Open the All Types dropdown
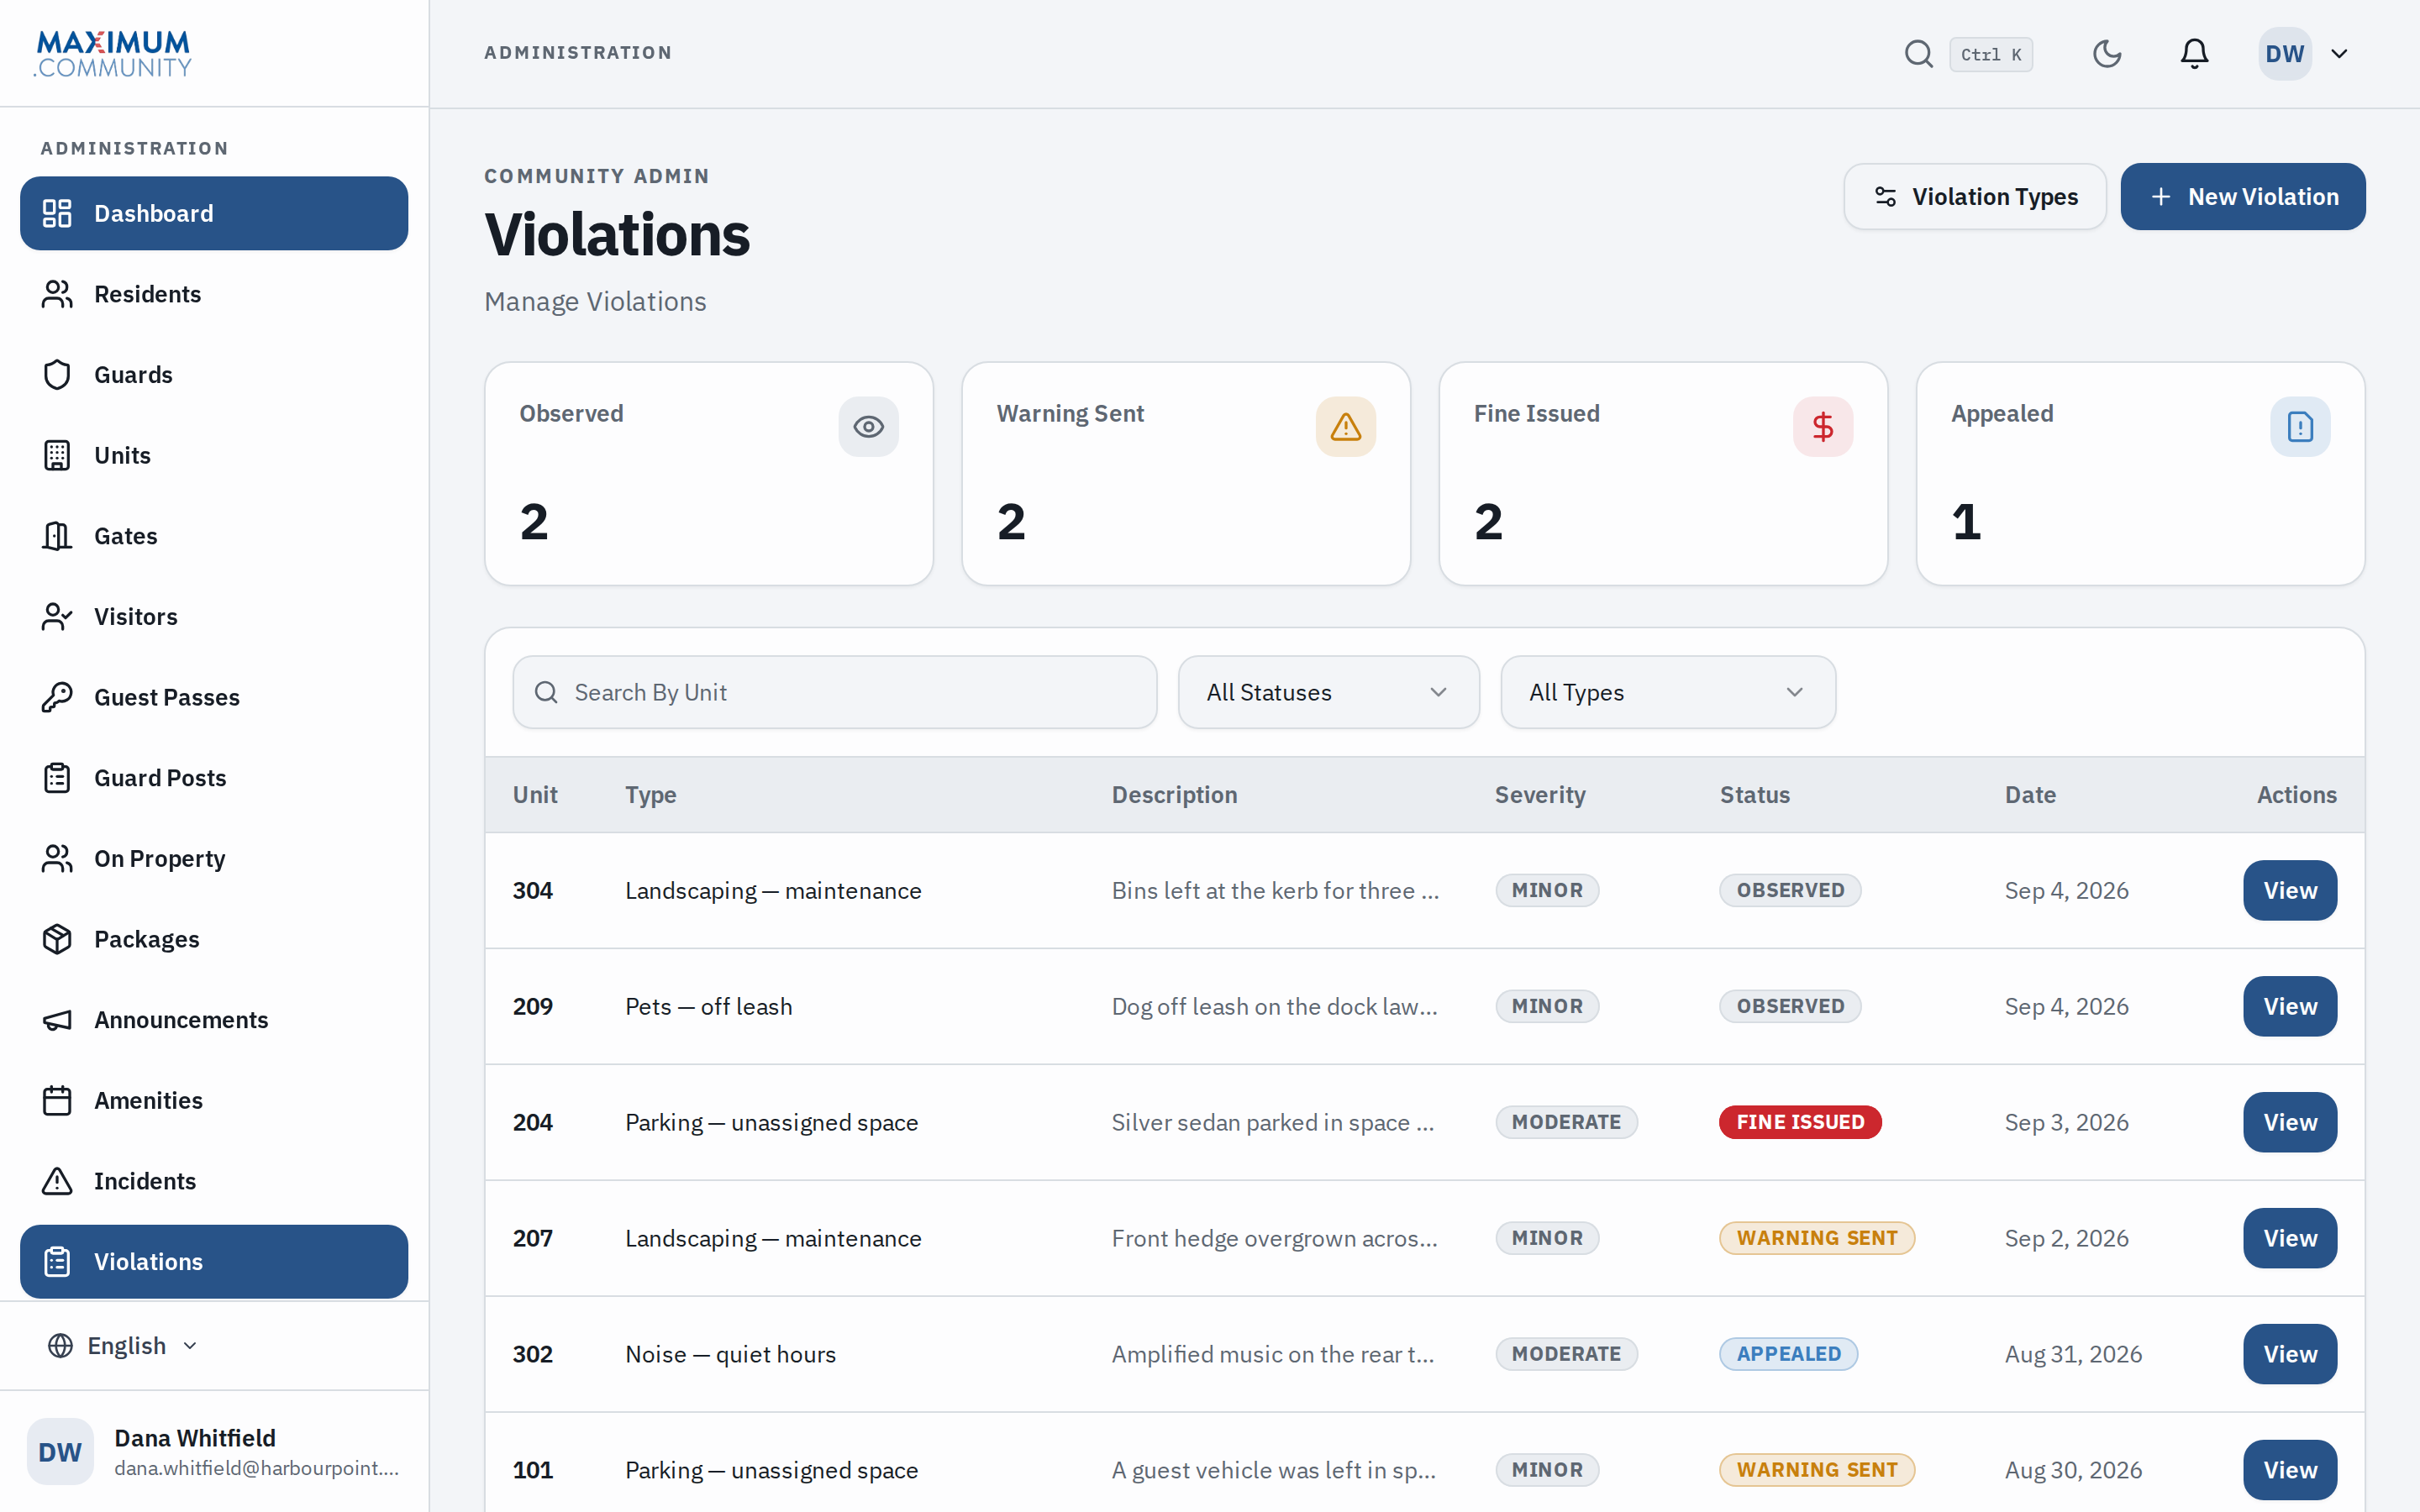This screenshot has height=1512, width=2420. (1668, 692)
